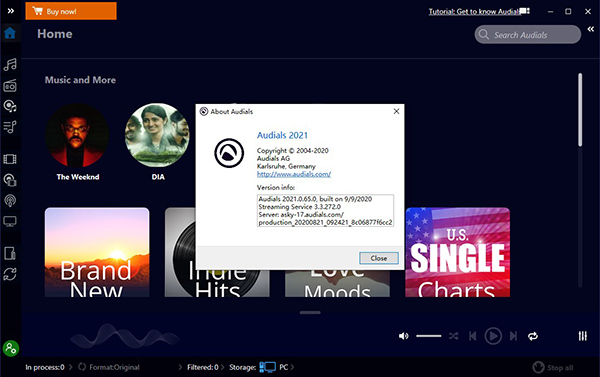Click the Home page title
The image size is (600, 377).
click(x=55, y=34)
